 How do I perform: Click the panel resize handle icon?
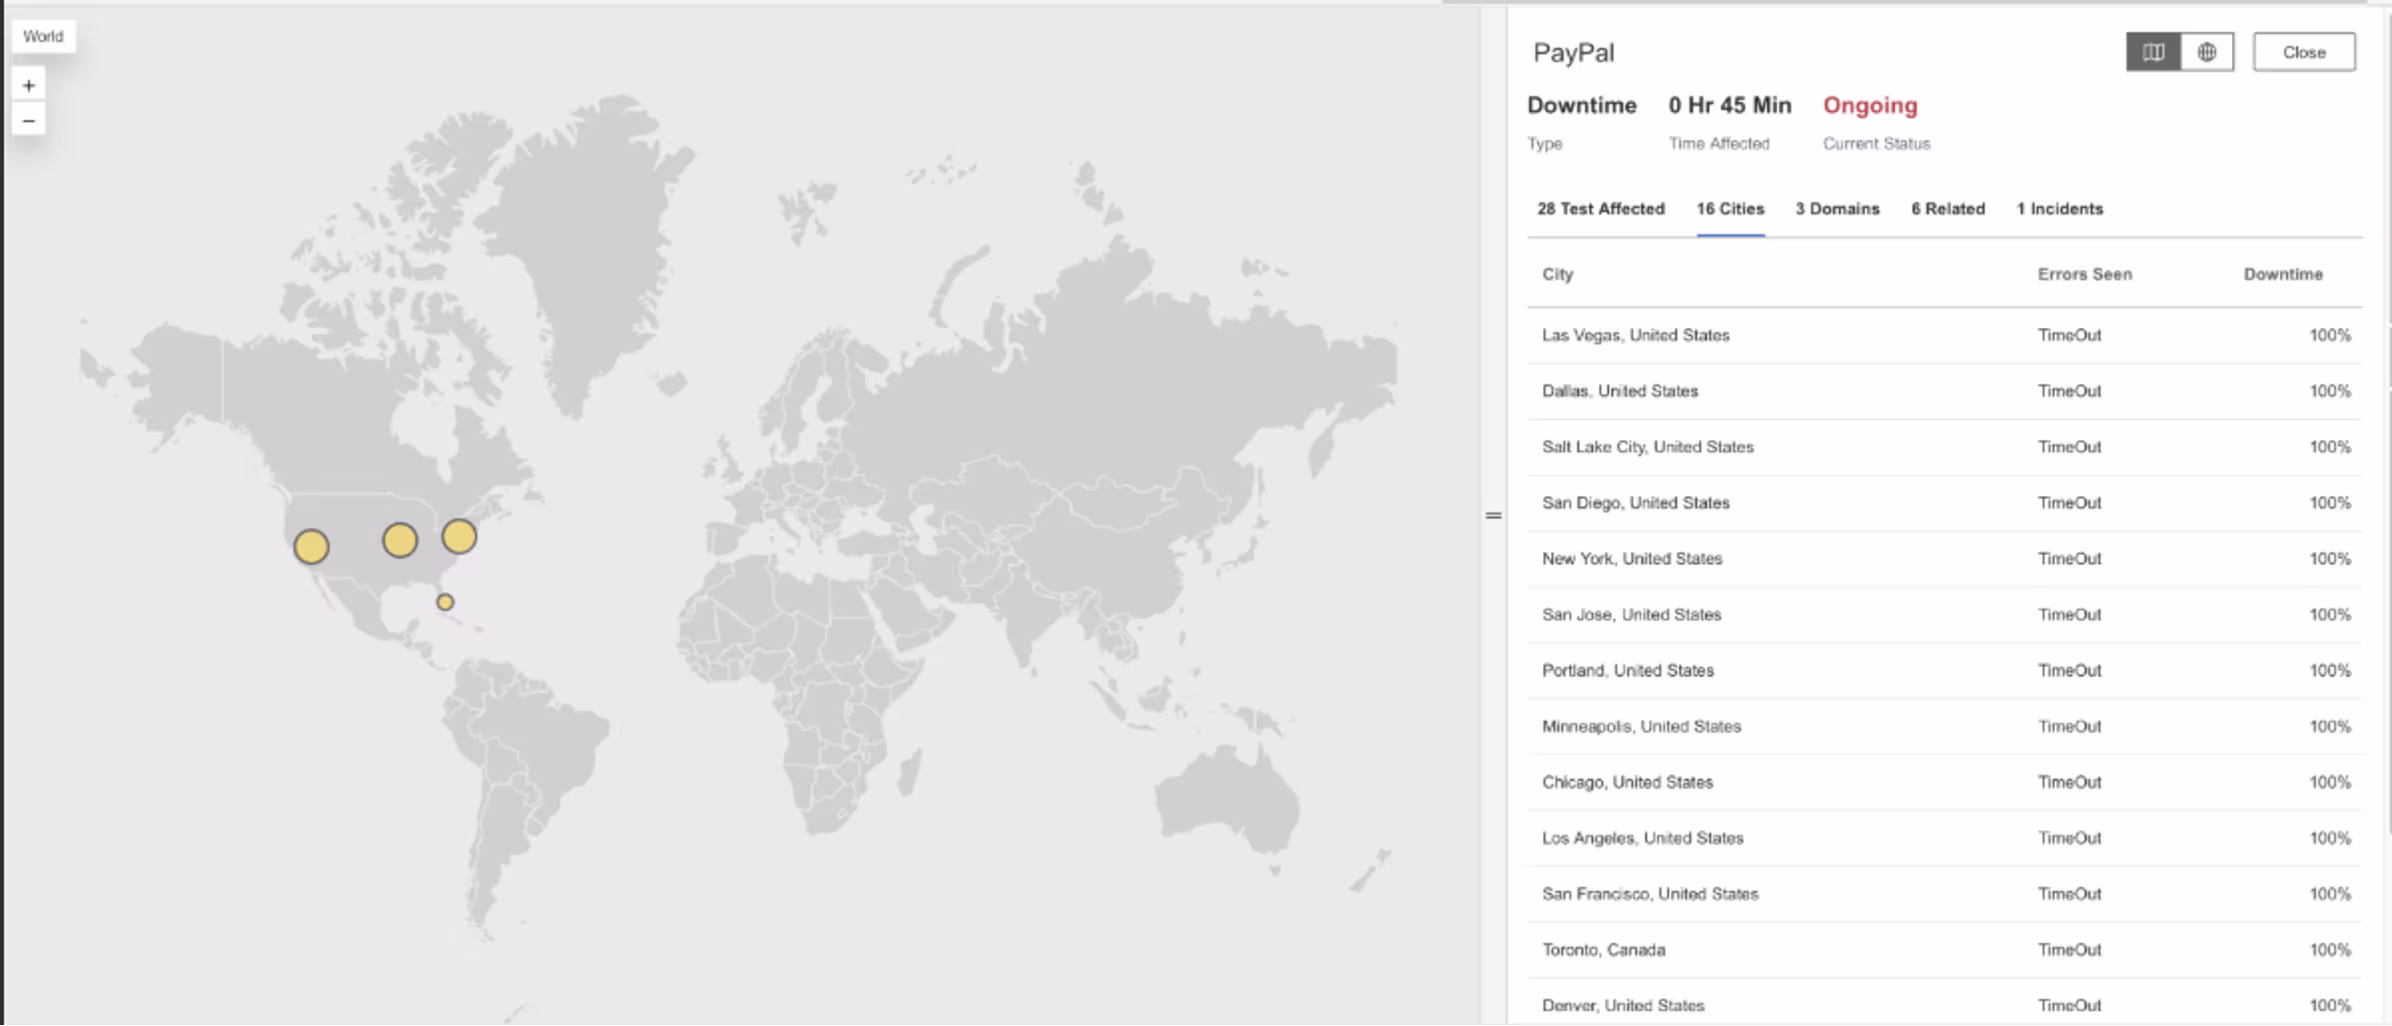1493,515
